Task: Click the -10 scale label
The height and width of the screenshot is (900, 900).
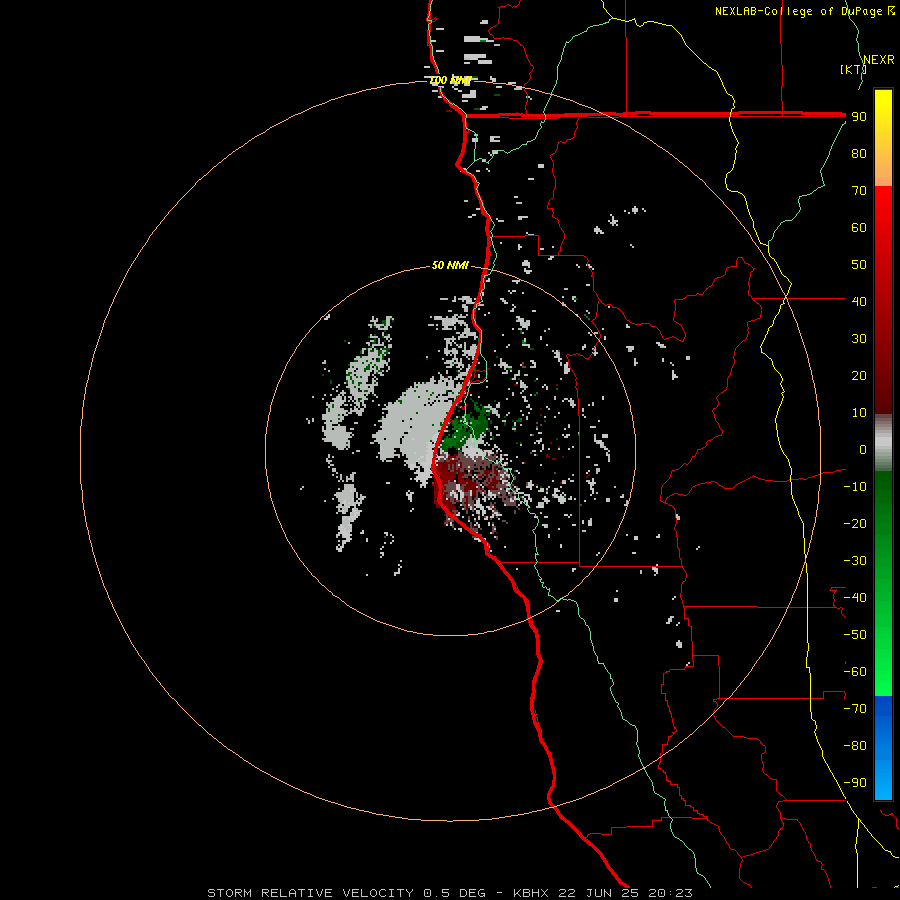Action: coord(855,487)
